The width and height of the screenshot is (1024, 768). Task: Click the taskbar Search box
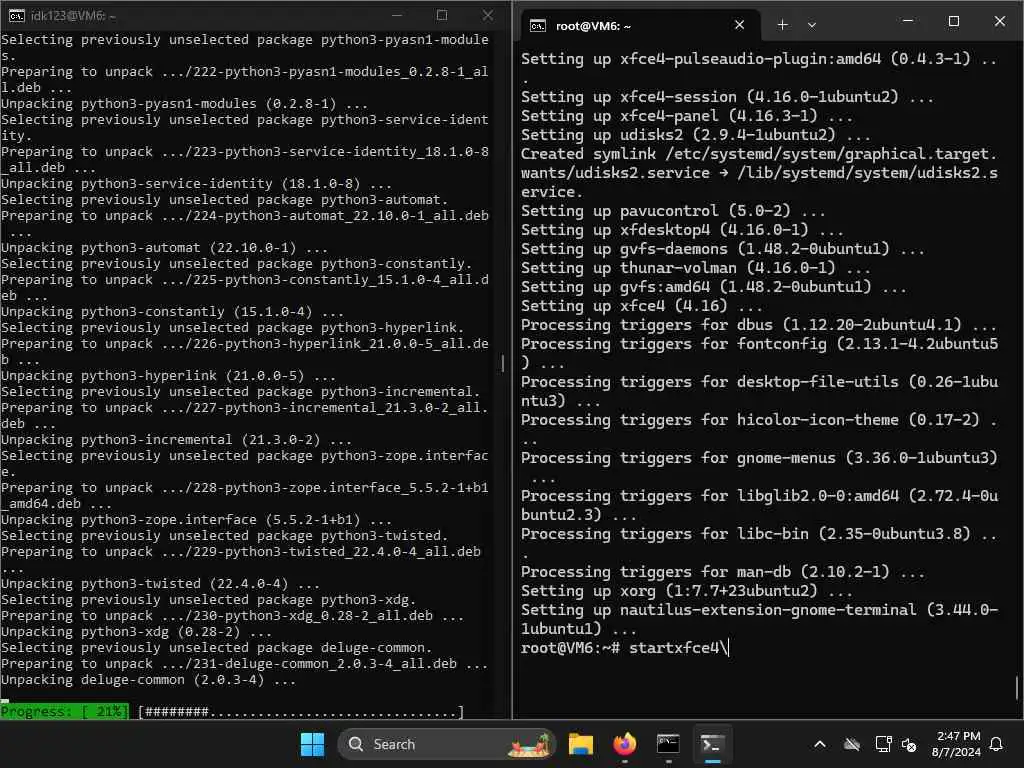click(x=447, y=744)
